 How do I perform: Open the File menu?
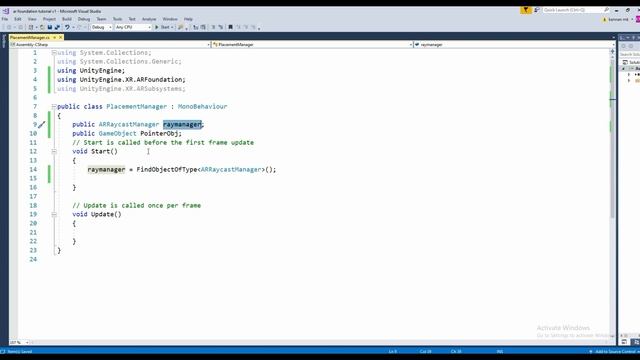coord(5,19)
